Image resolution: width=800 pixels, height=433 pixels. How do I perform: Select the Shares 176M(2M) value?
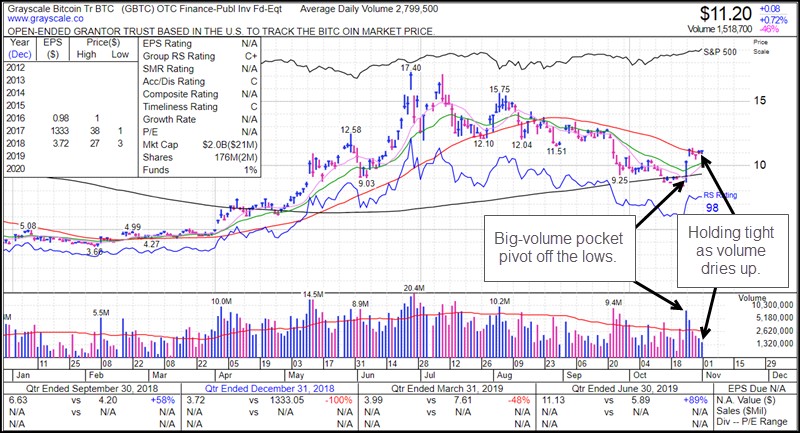click(x=236, y=158)
